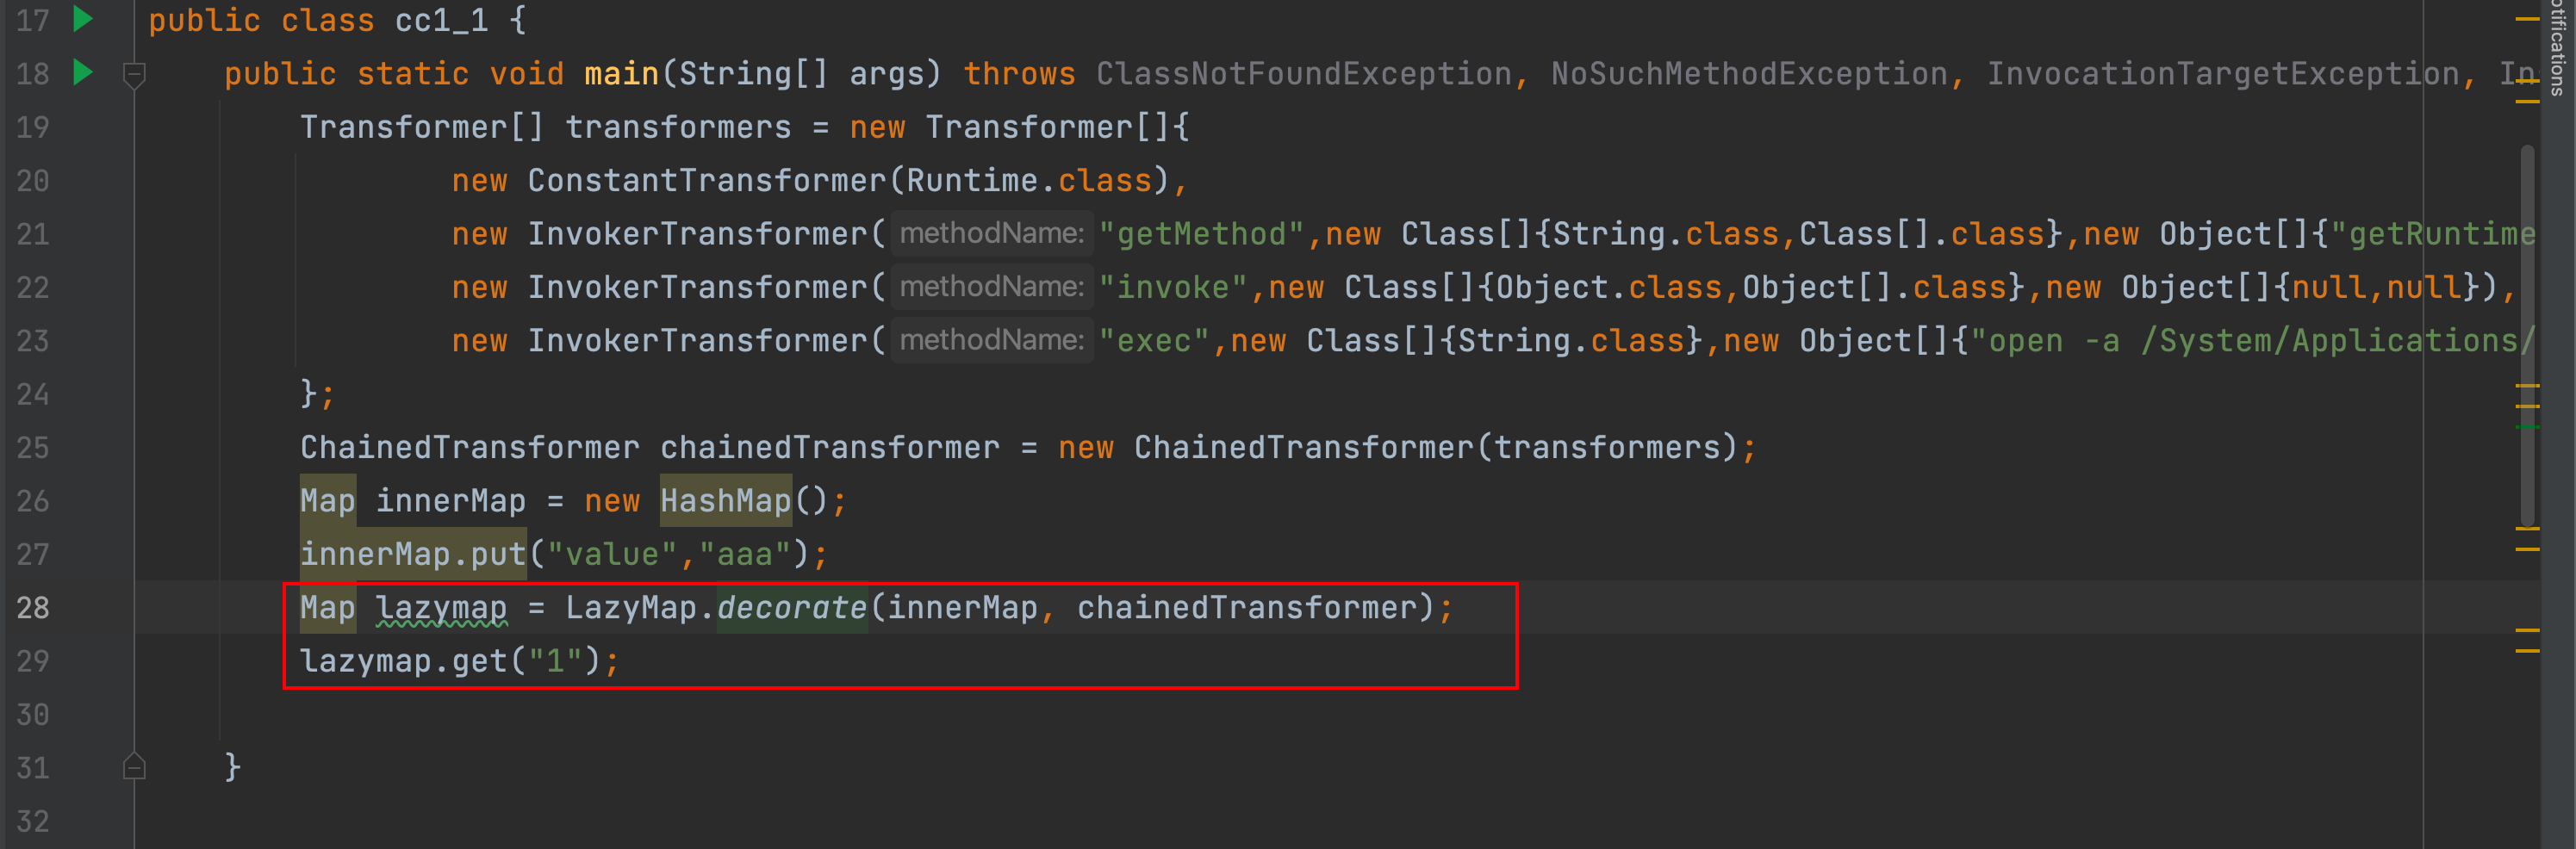Collapse main method fold marker at line 18
2576x849 pixels.
(134, 75)
